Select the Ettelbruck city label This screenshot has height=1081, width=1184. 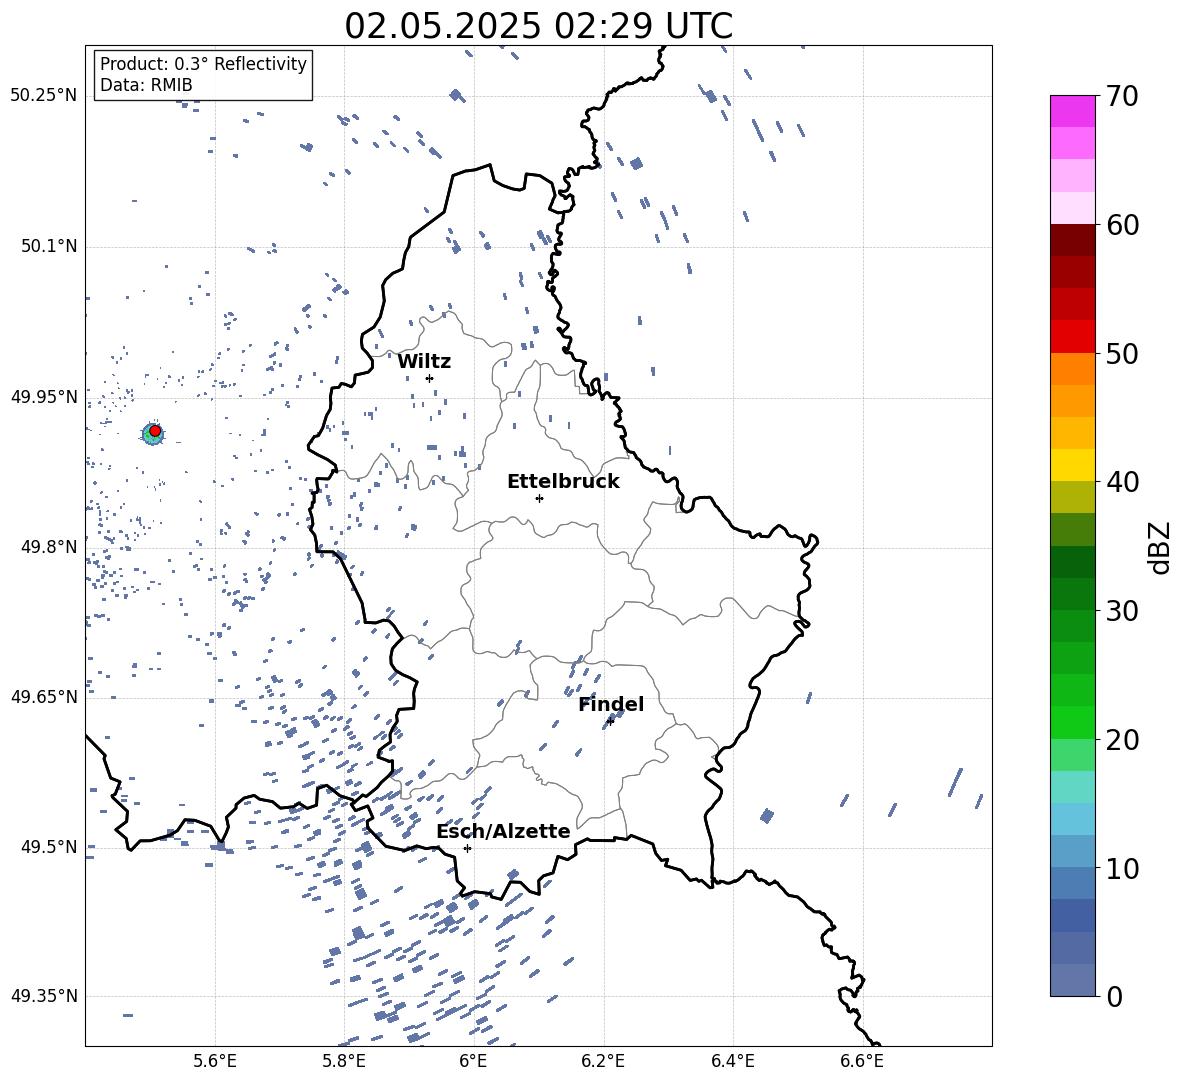click(563, 482)
